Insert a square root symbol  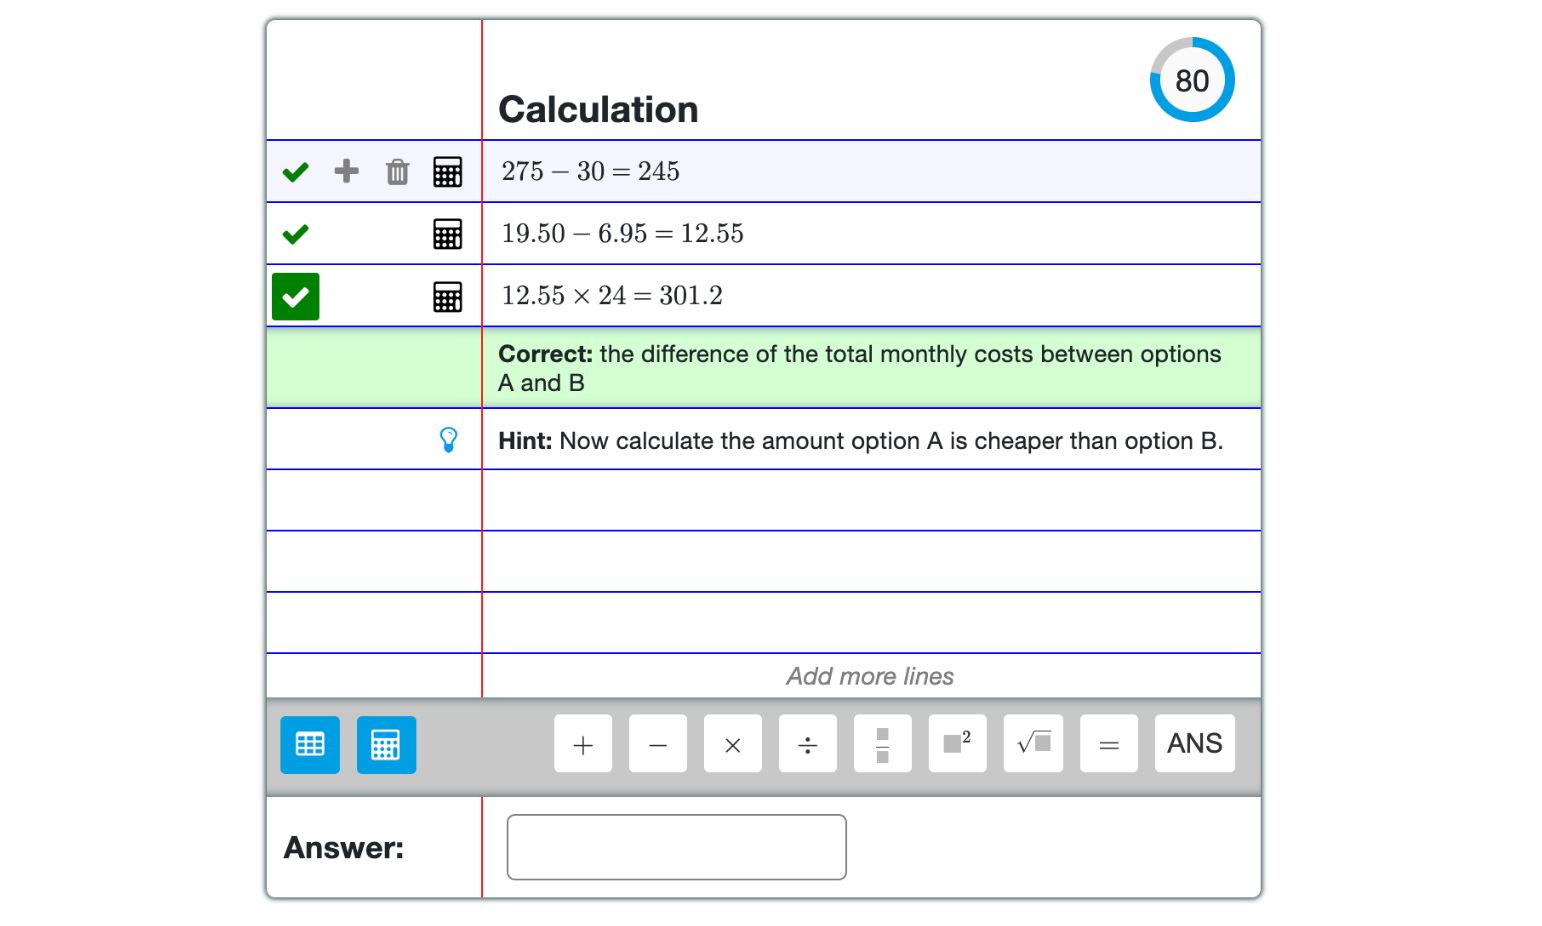[x=1032, y=744]
